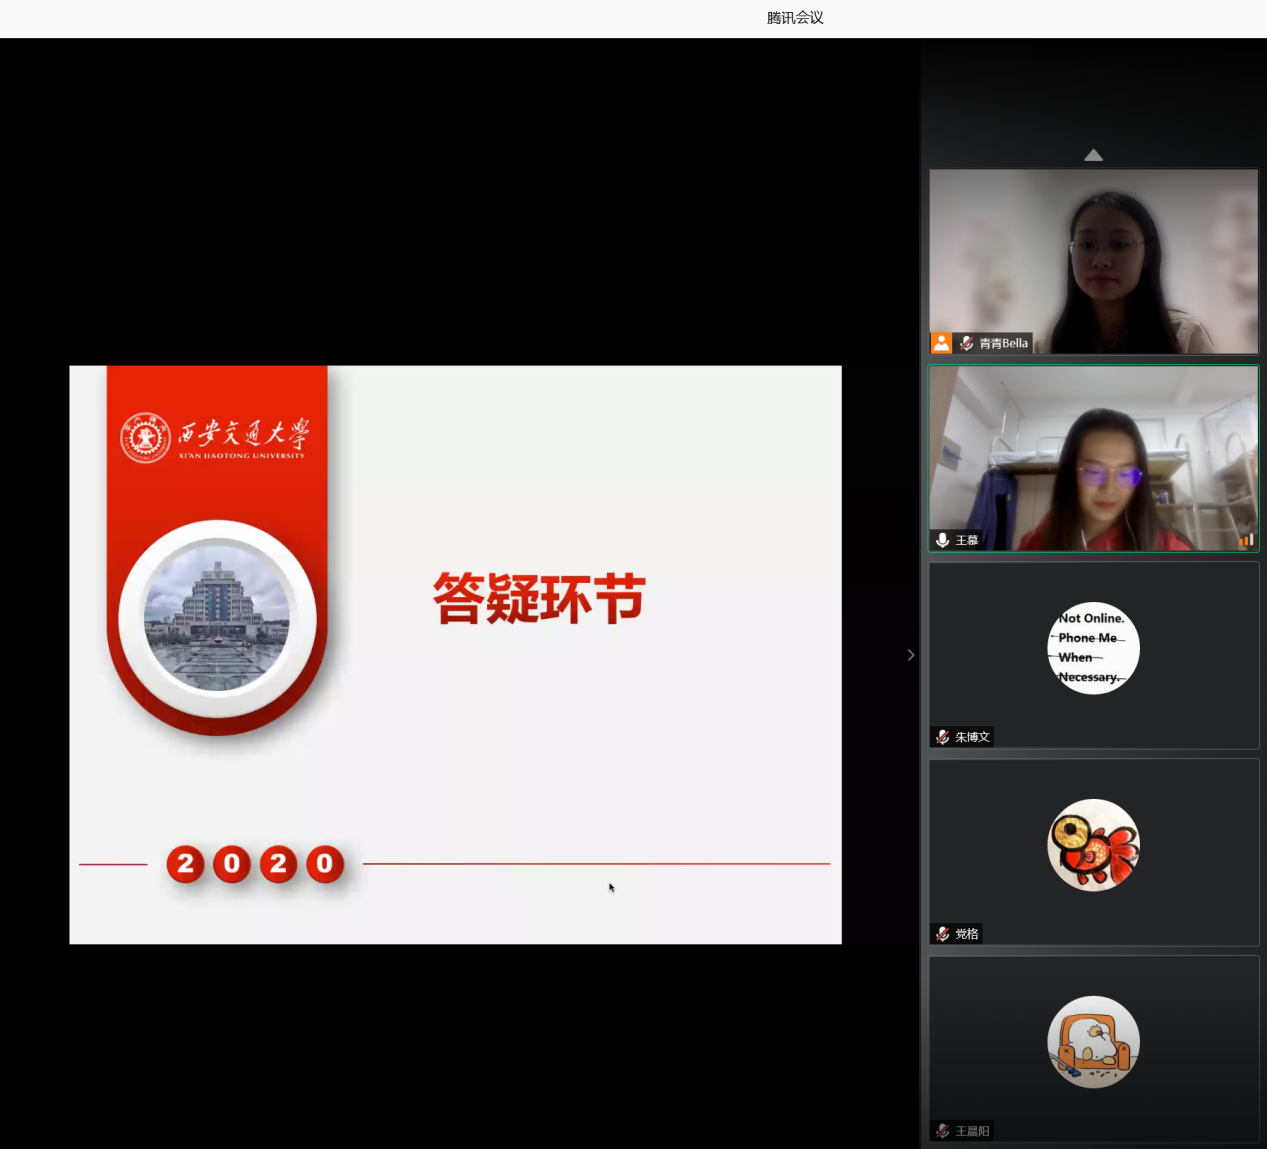Click the 青青Bella name label
This screenshot has height=1149, width=1267.
click(1003, 343)
